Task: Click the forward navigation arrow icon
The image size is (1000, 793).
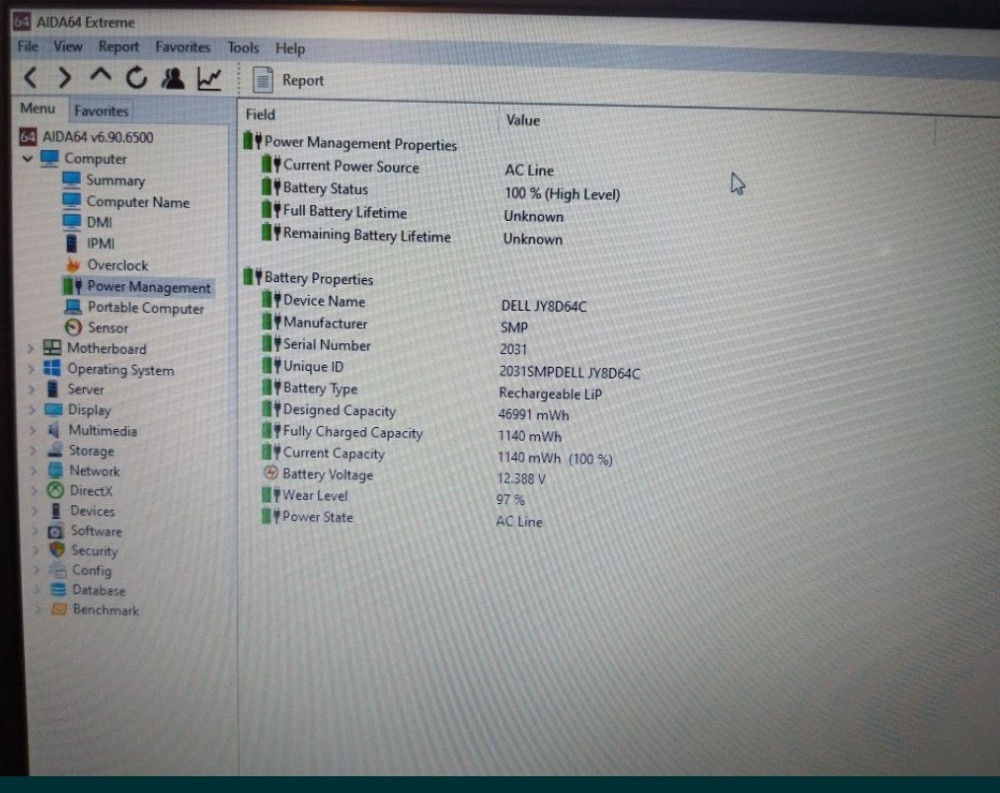Action: coord(64,77)
